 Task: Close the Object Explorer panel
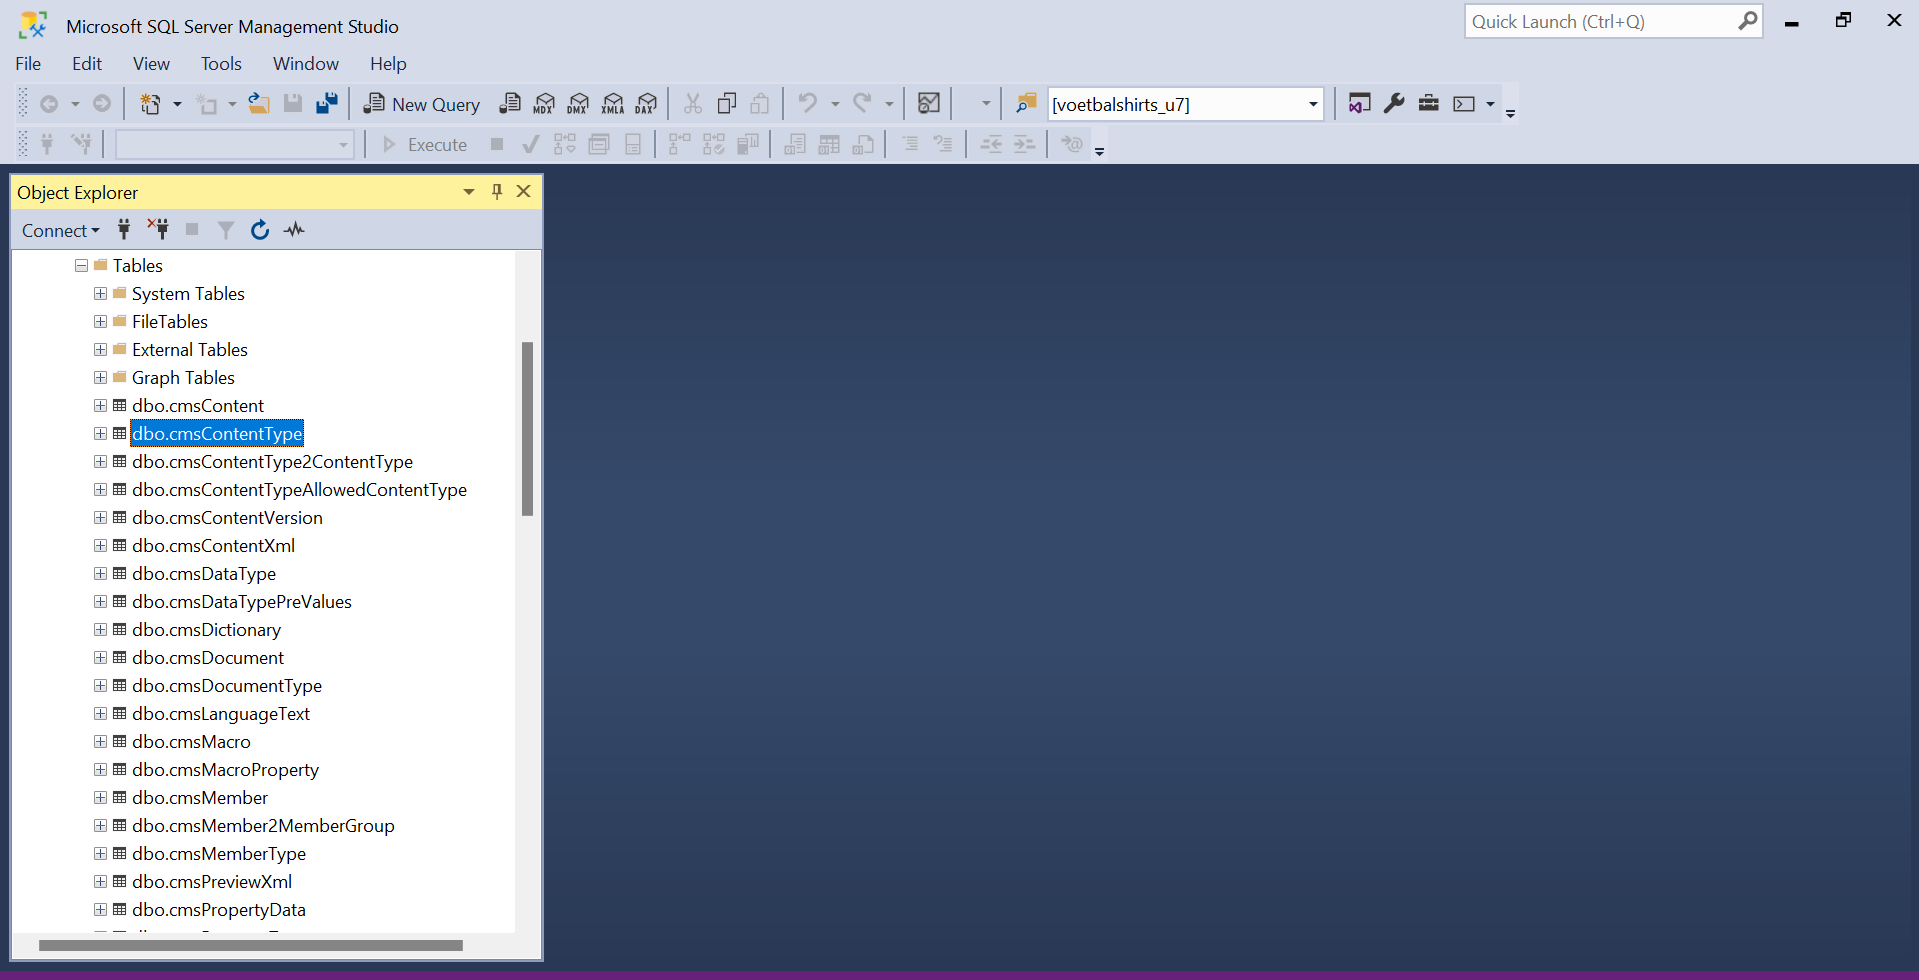[x=523, y=192]
